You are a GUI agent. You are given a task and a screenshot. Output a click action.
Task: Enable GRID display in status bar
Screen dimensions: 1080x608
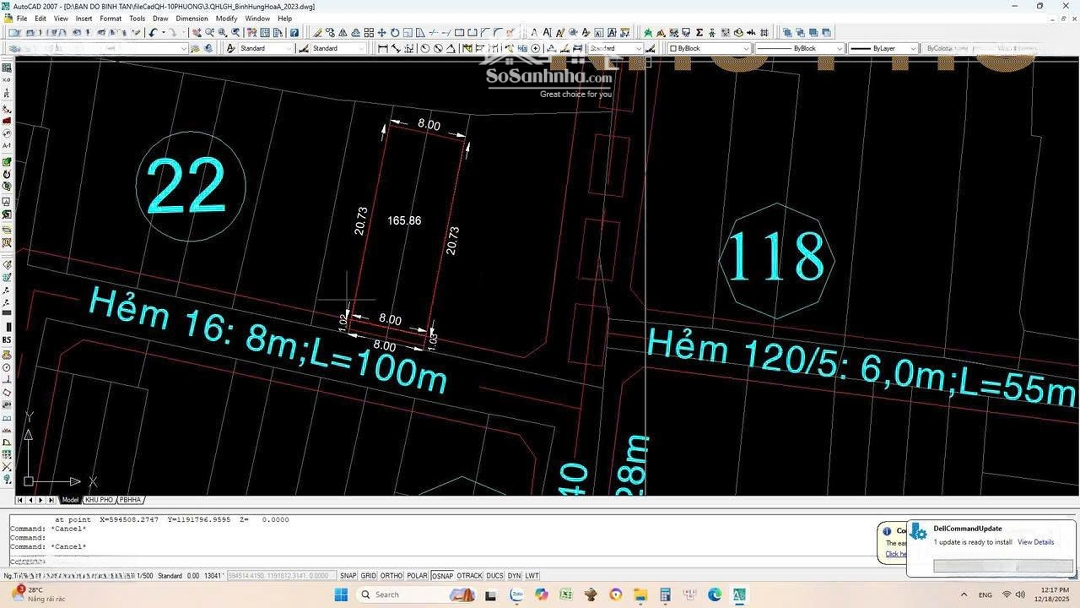point(369,576)
